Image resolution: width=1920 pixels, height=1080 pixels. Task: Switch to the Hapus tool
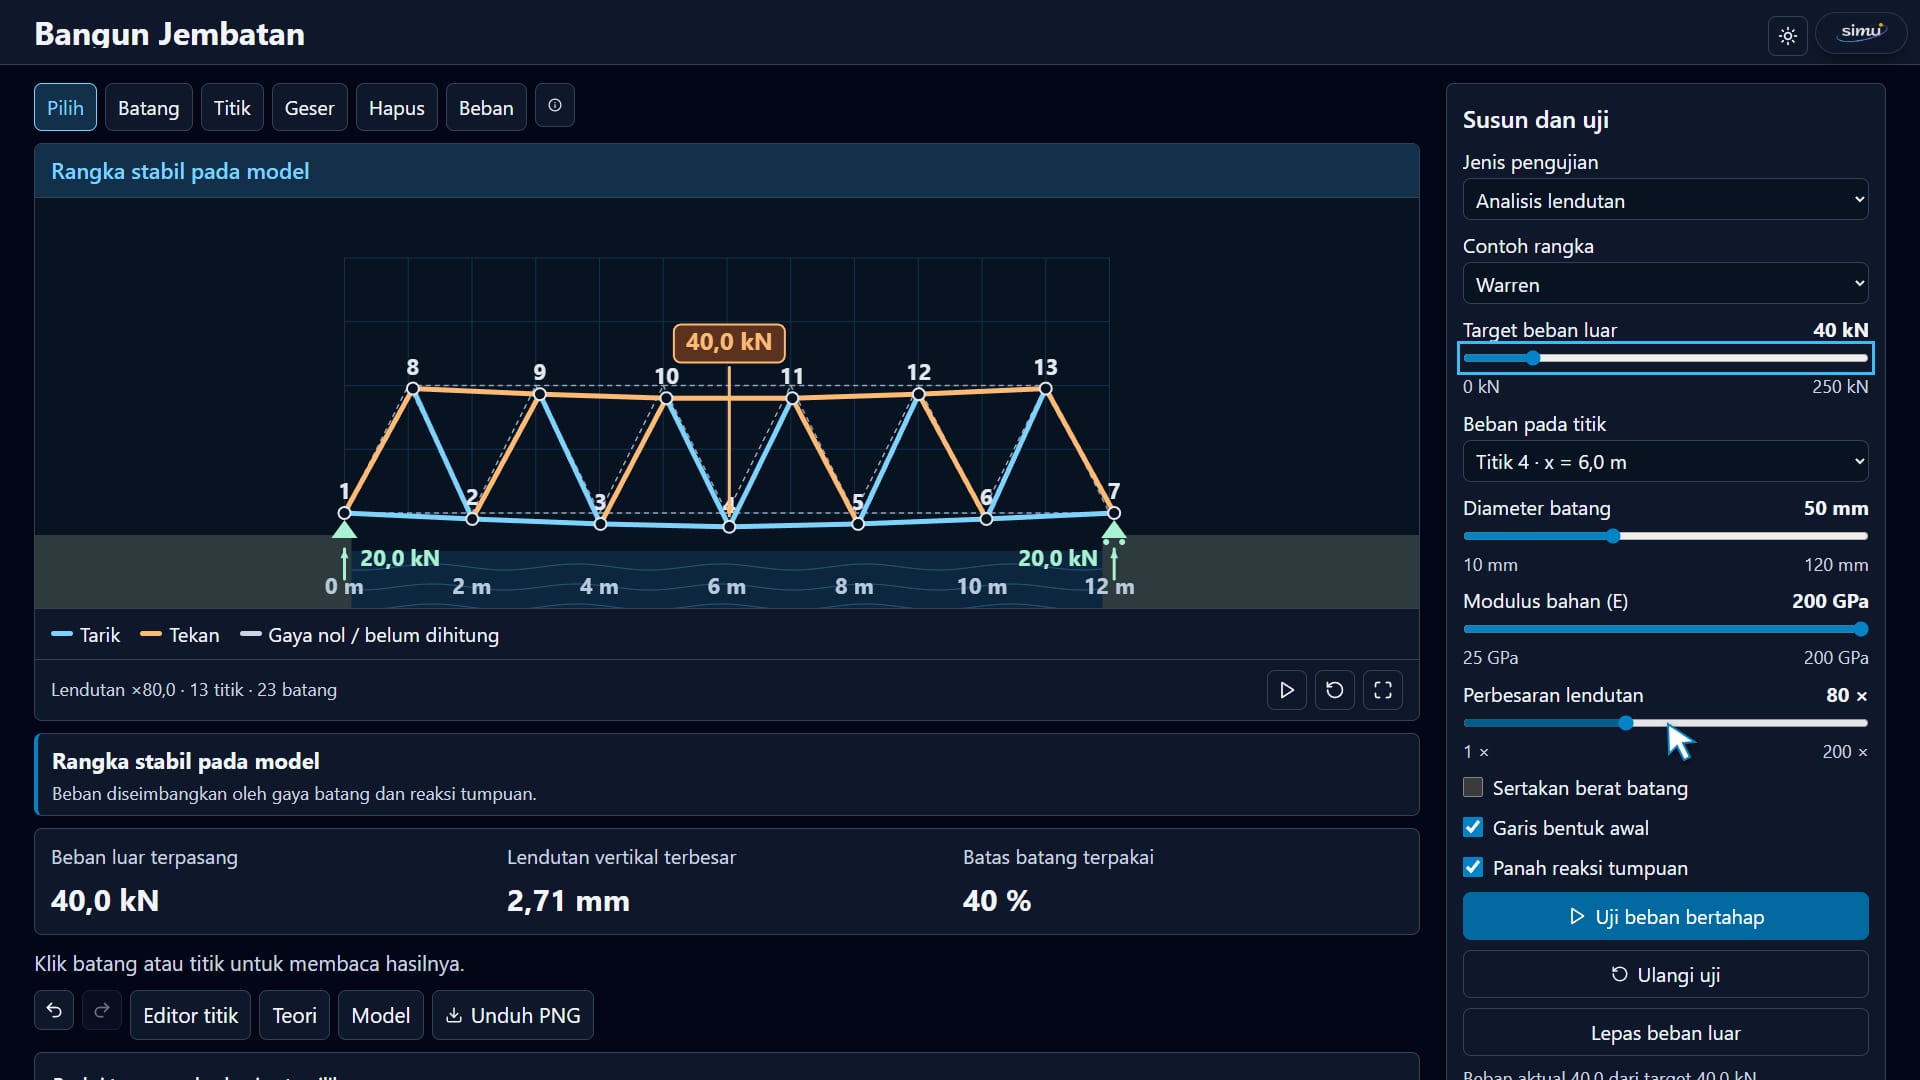[x=397, y=107]
